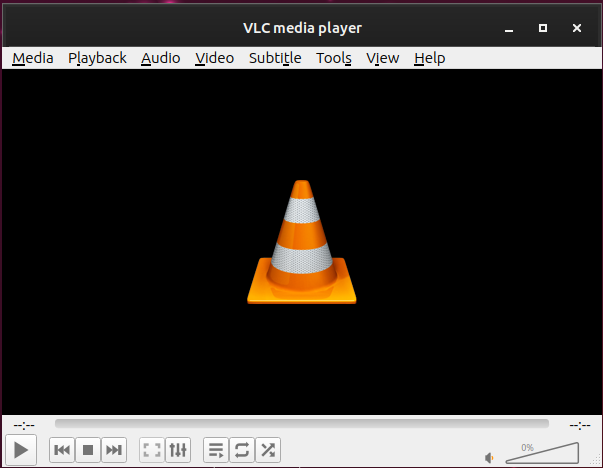The height and width of the screenshot is (470, 604).
Task: Maximize the VLC media player window
Action: [x=543, y=28]
